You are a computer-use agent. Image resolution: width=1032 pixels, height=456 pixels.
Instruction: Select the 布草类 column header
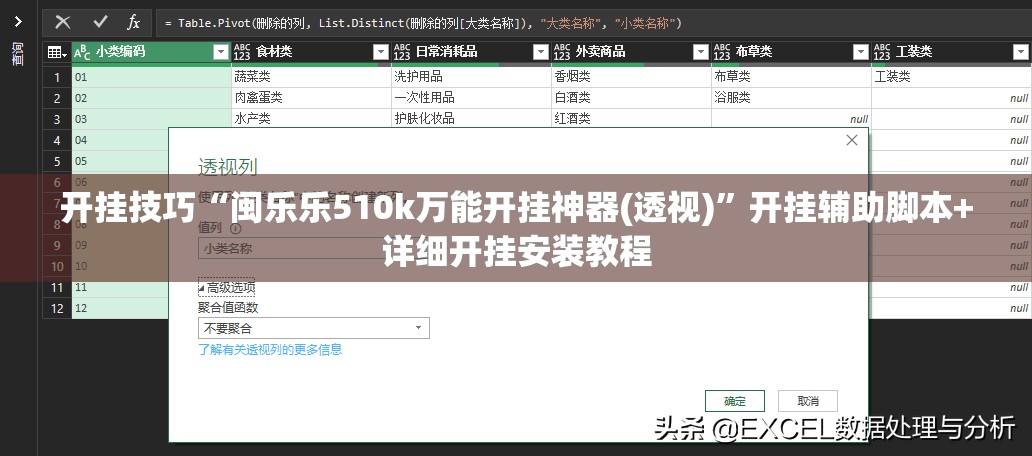791,52
